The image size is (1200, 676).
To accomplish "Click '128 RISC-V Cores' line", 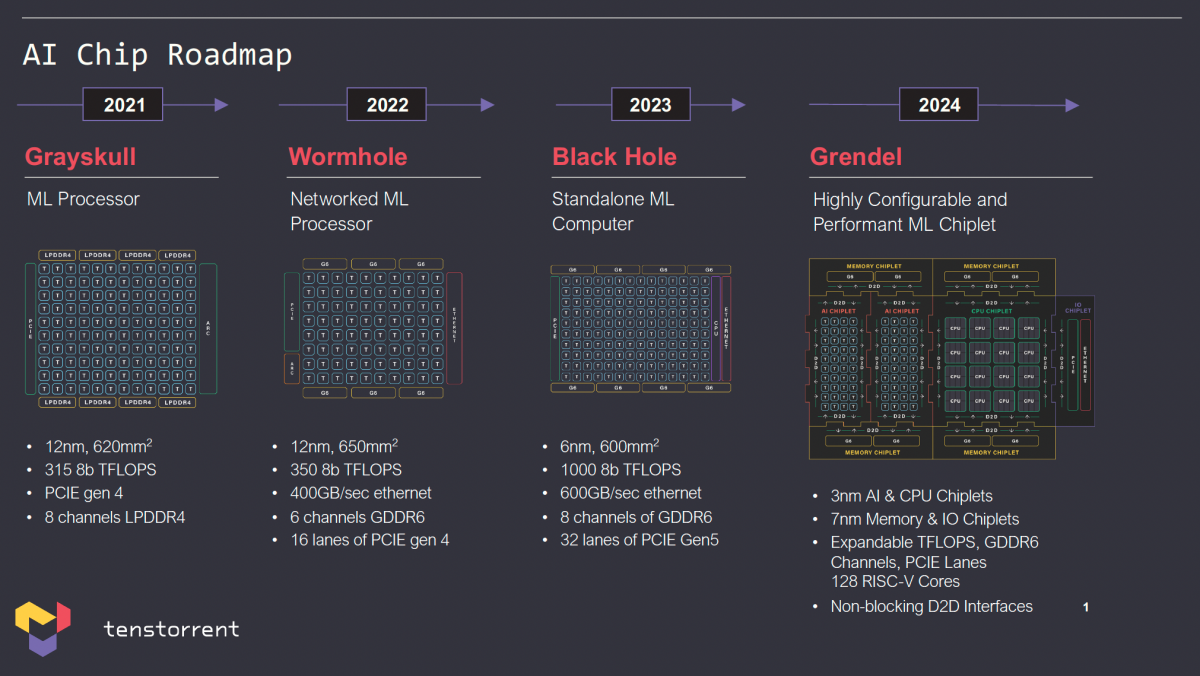I will (895, 581).
